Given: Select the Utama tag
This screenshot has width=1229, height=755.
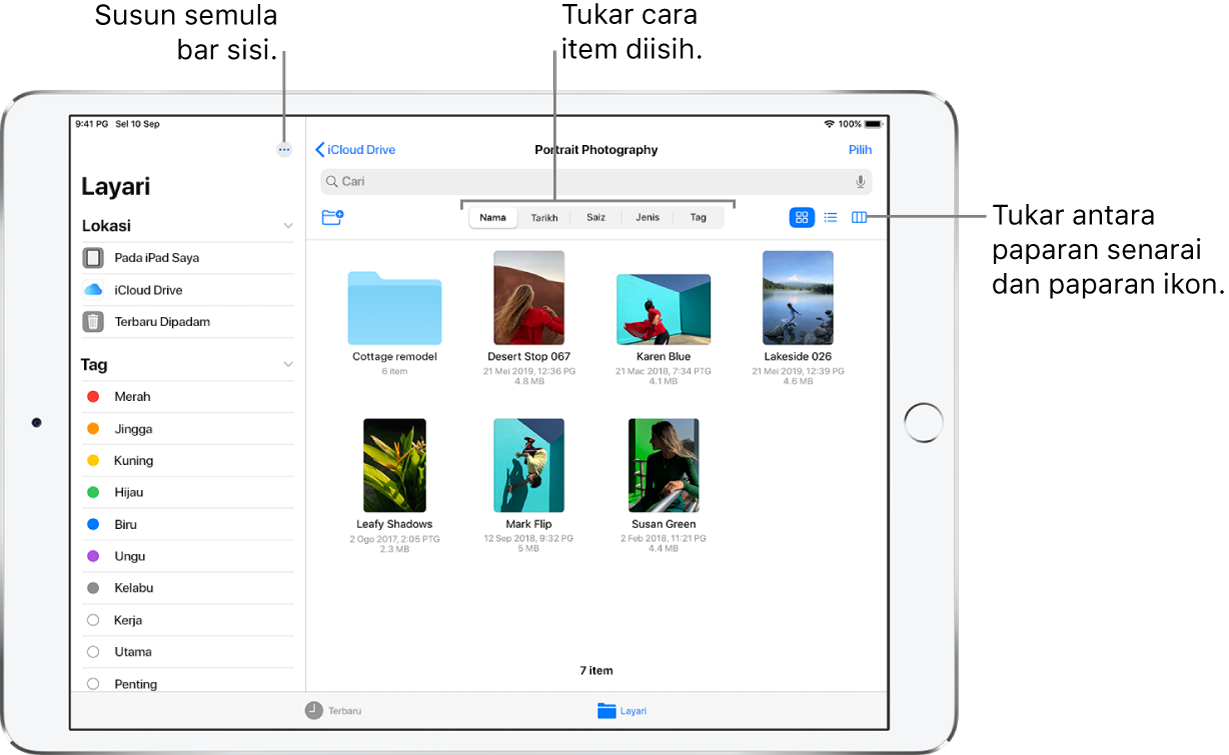Looking at the screenshot, I should tap(188, 652).
